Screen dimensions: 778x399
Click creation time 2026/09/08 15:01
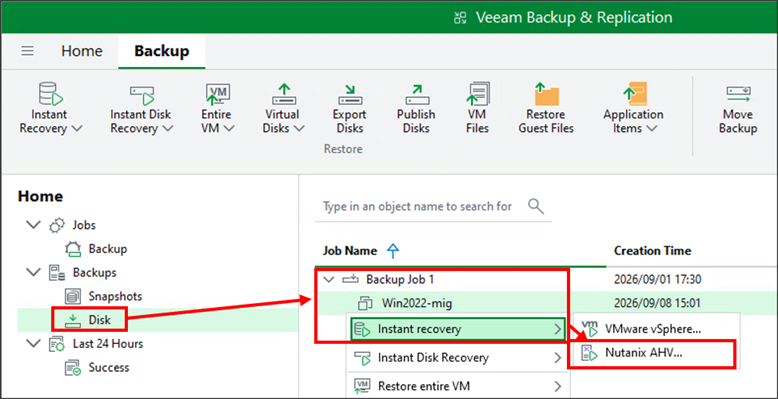pos(657,303)
